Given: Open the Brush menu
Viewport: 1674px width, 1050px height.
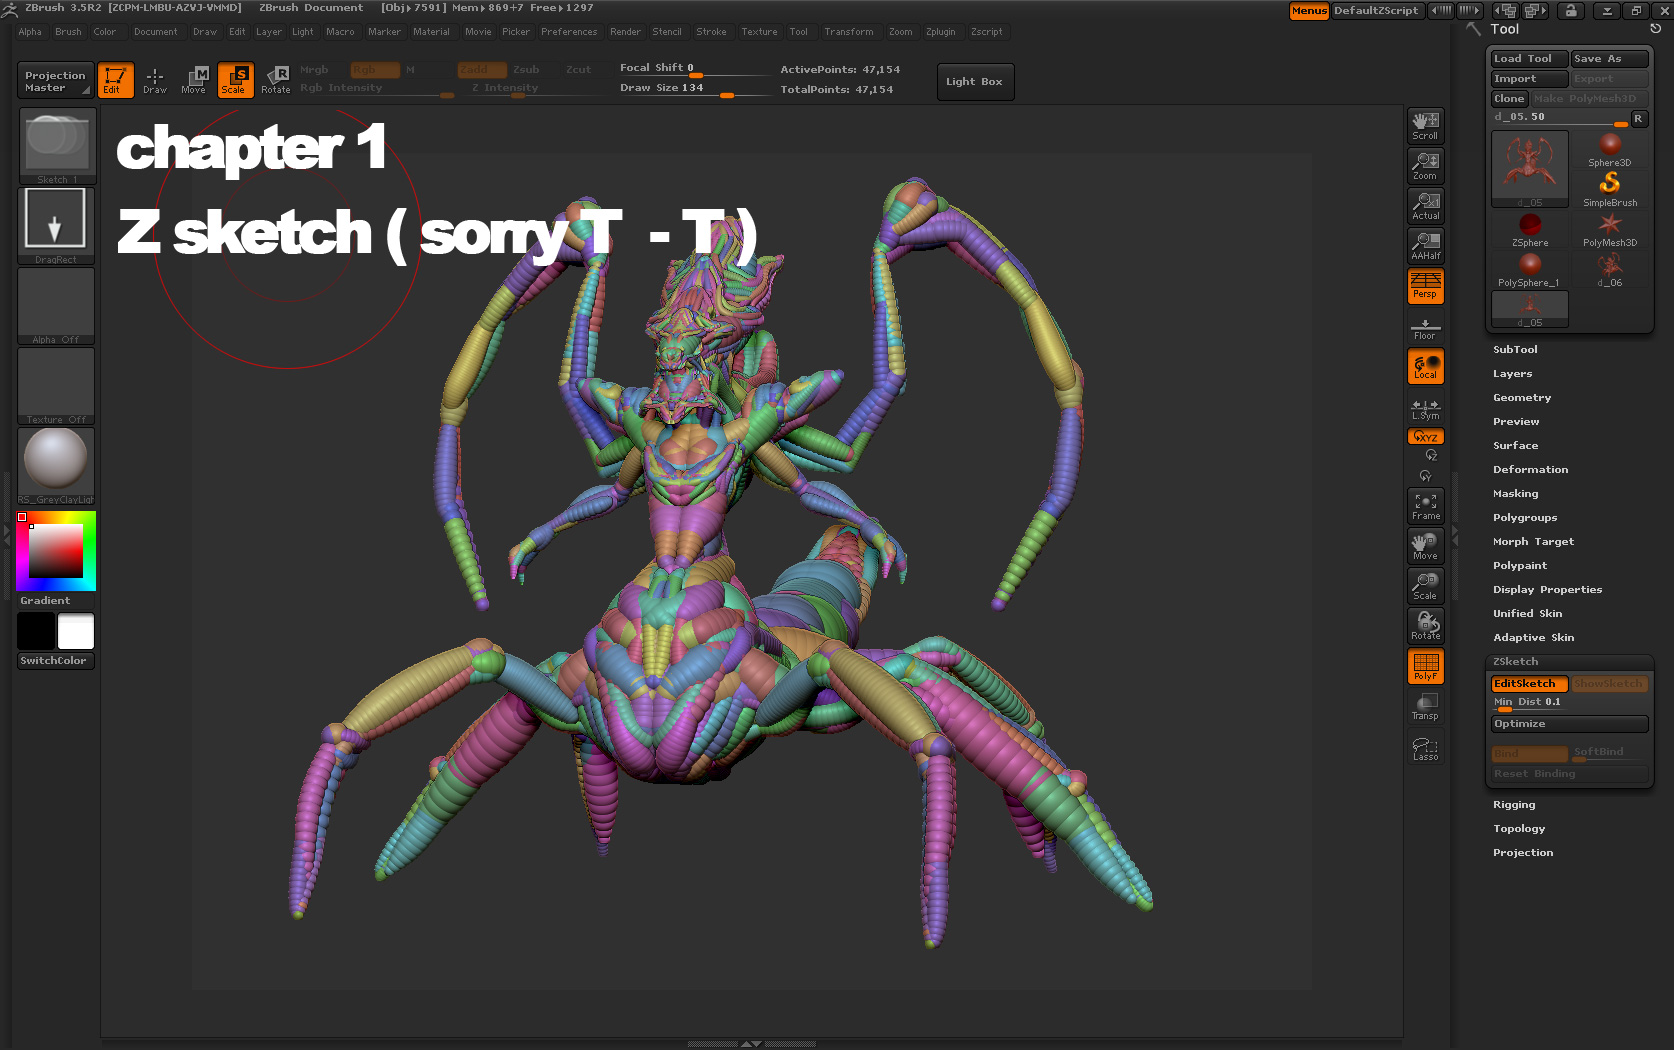Looking at the screenshot, I should coord(68,32).
